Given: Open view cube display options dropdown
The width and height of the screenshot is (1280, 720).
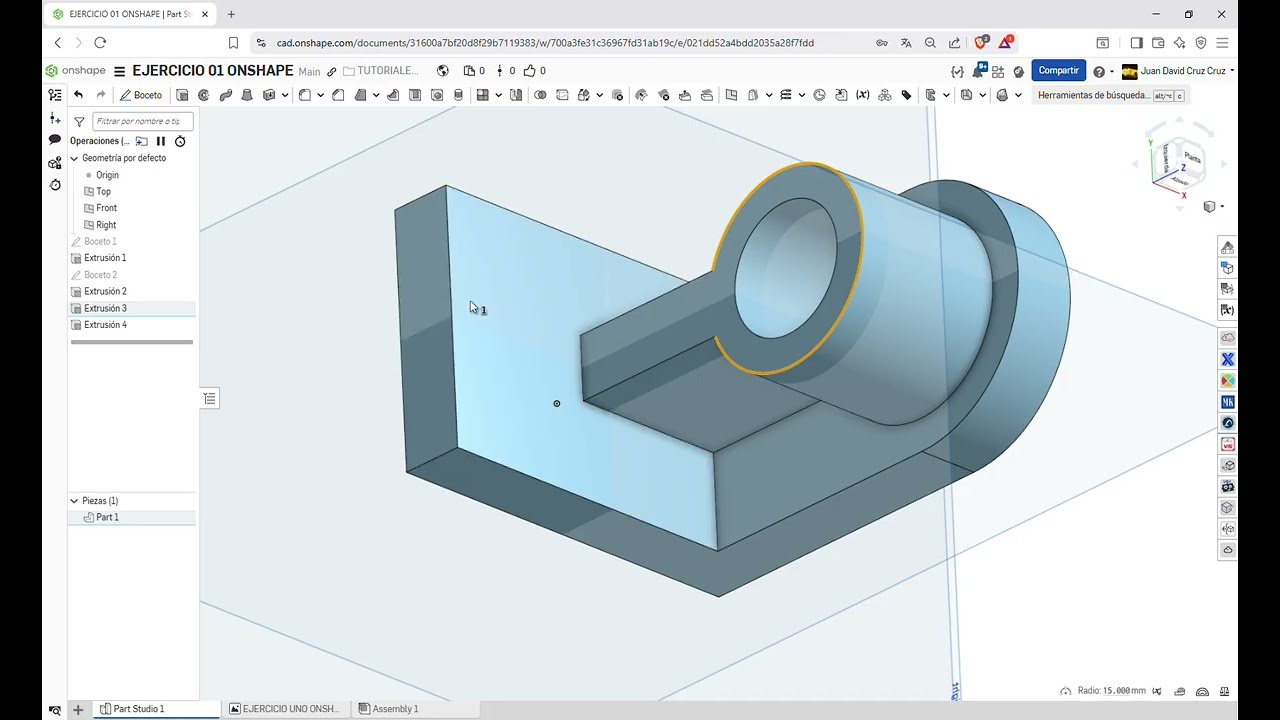Looking at the screenshot, I should [x=1213, y=207].
